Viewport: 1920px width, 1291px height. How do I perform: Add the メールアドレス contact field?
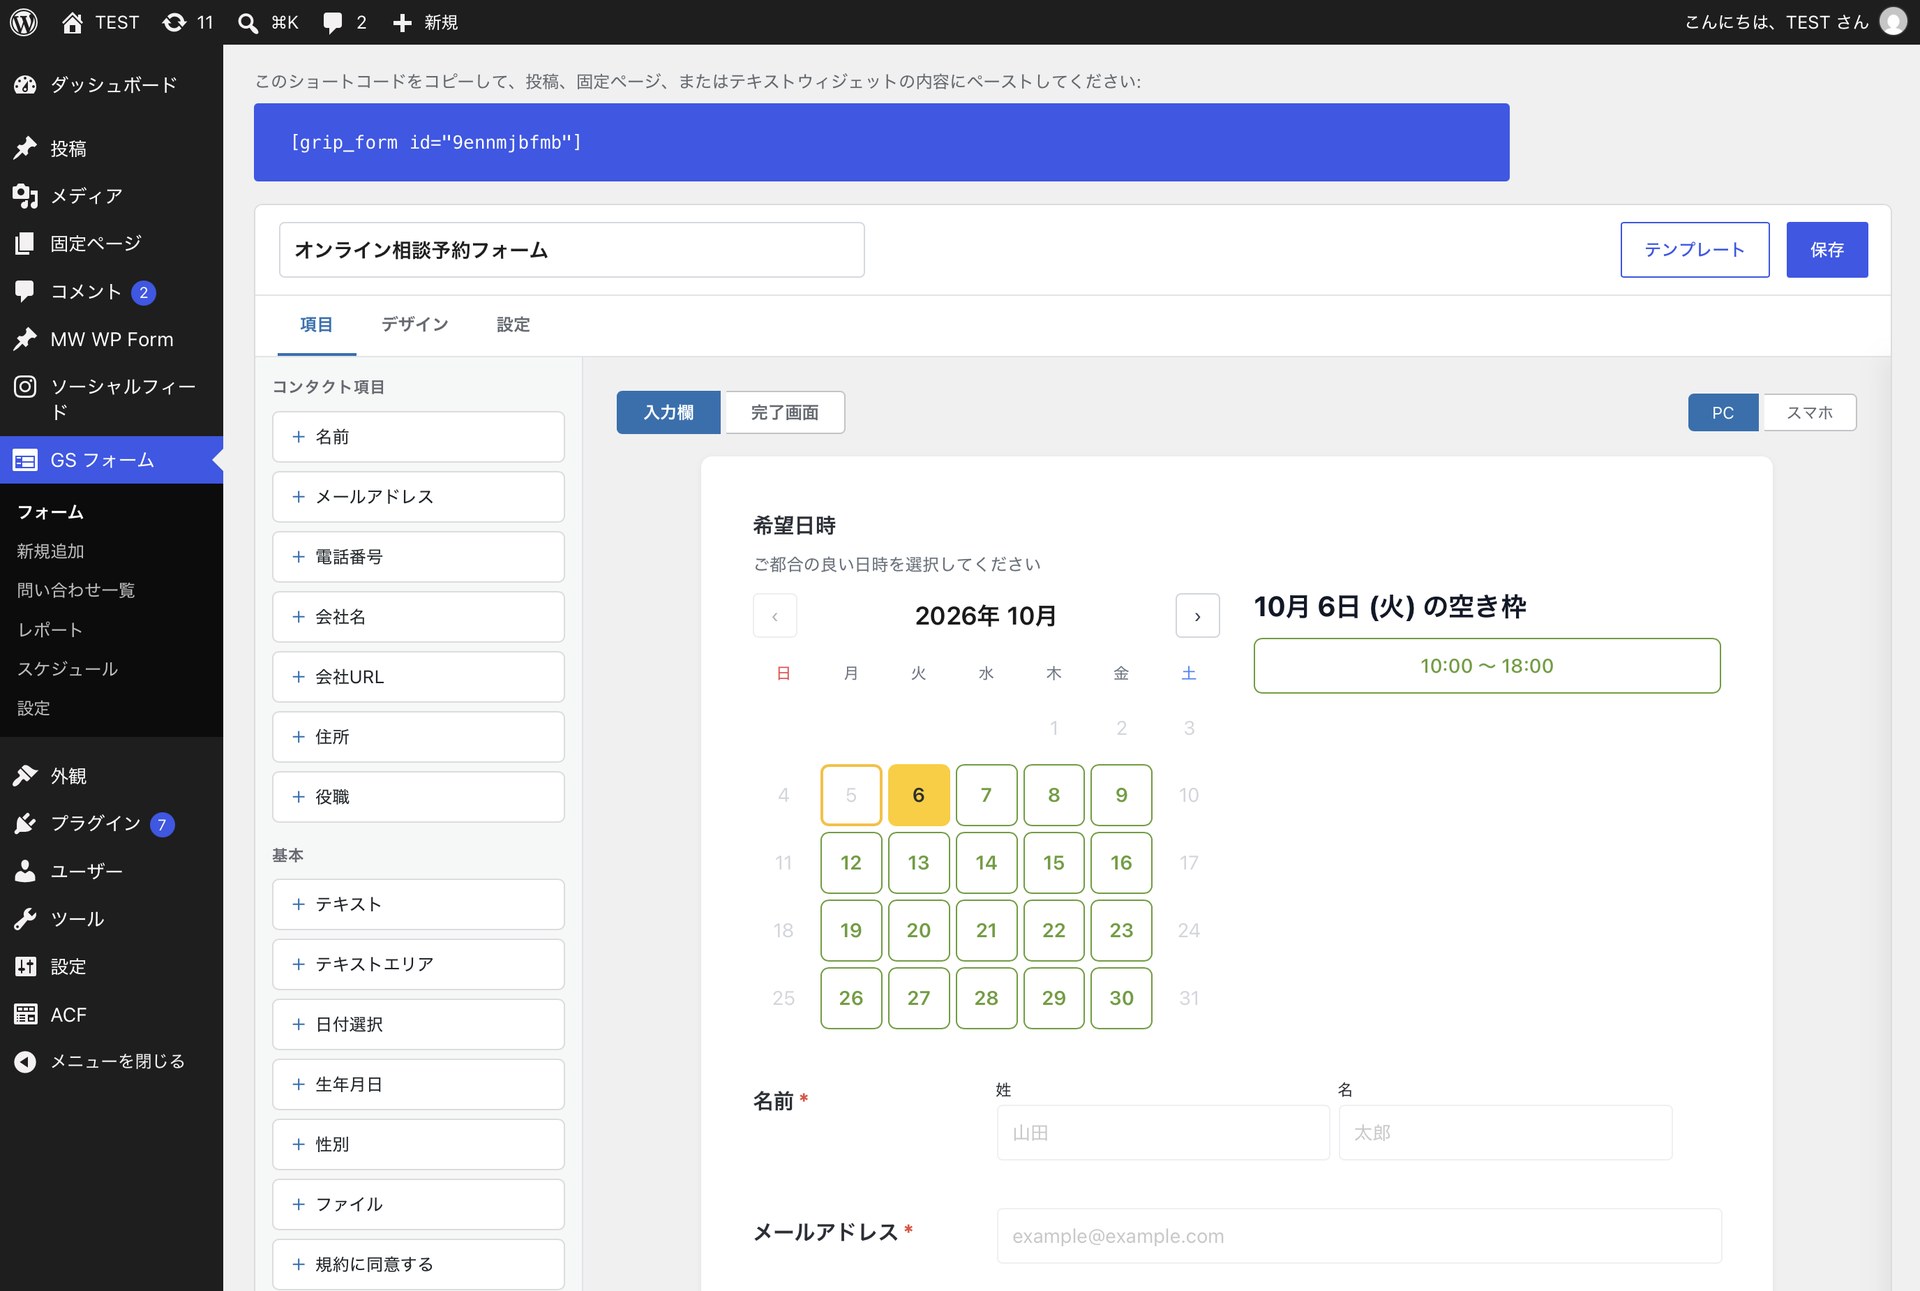(x=418, y=497)
